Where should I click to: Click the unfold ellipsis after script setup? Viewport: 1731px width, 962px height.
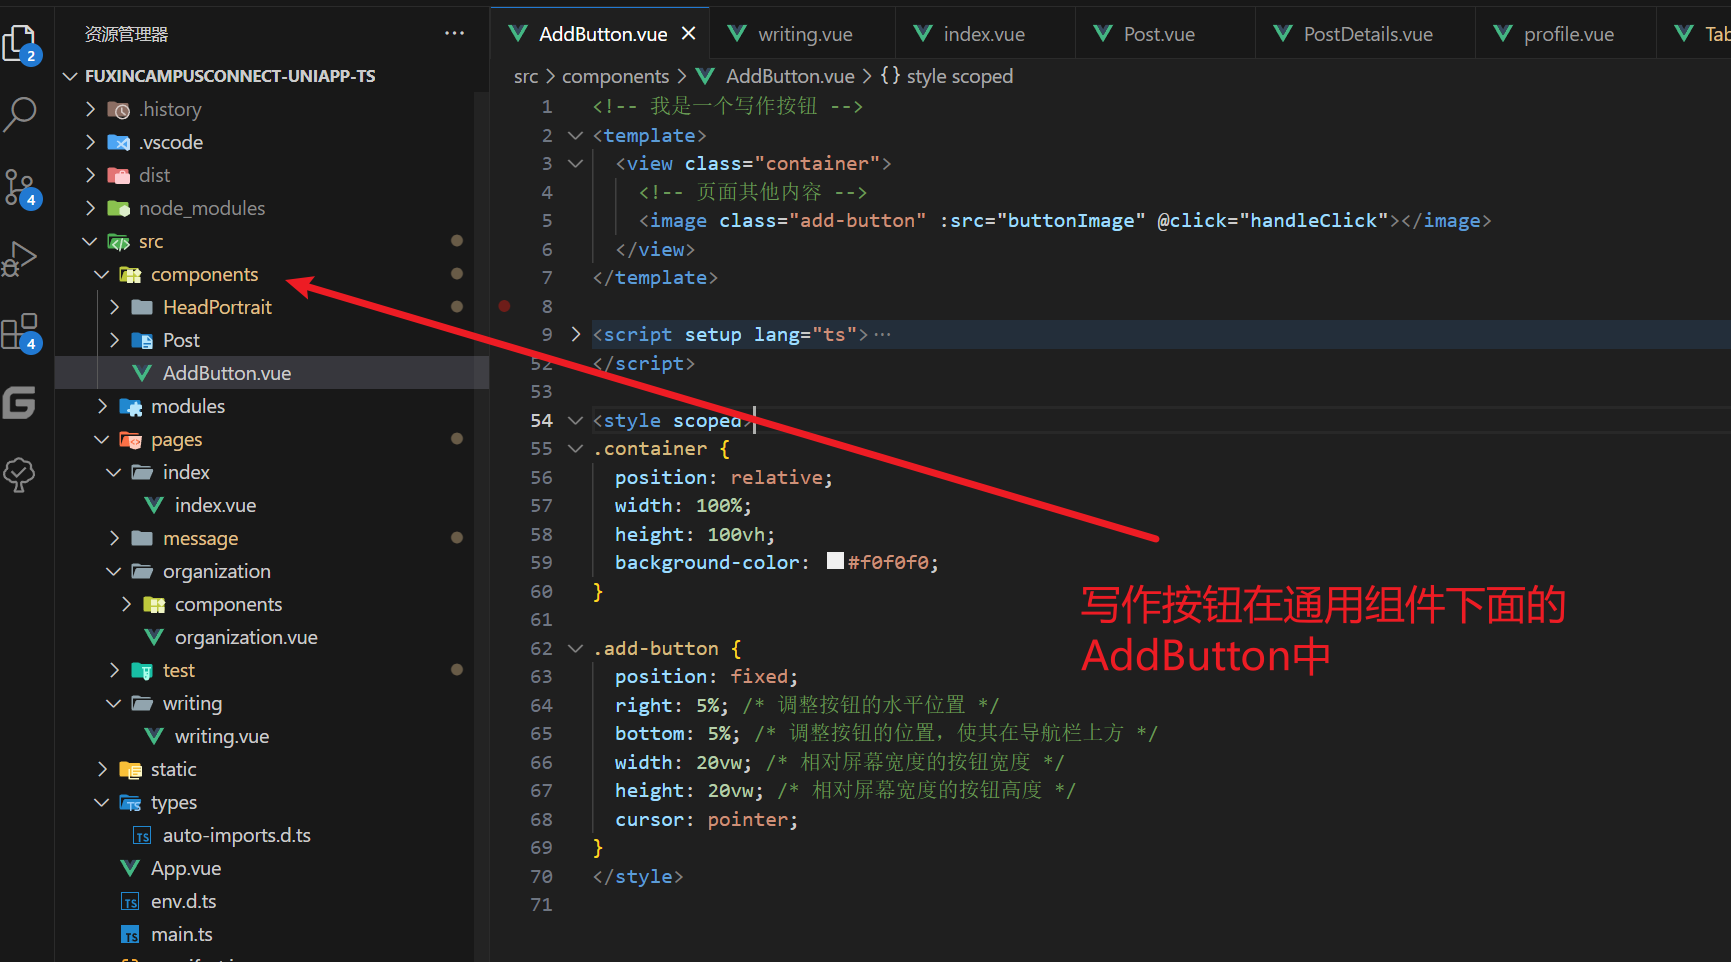click(x=882, y=334)
